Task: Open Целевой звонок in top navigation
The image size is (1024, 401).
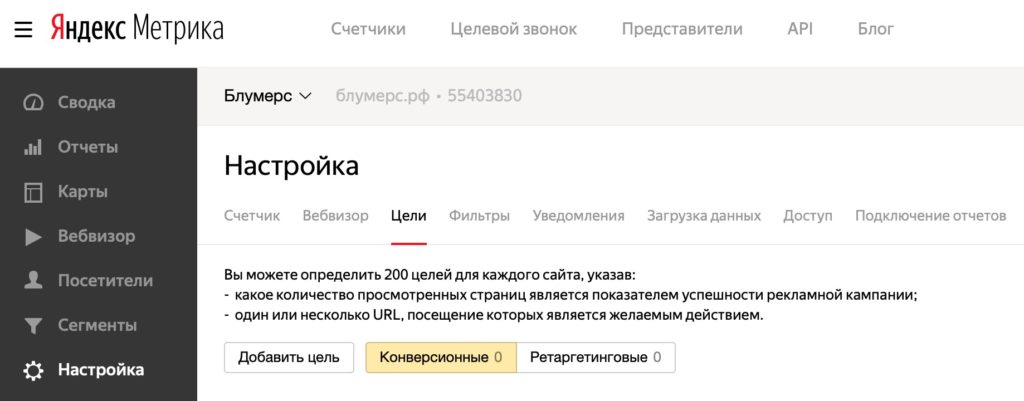Action: point(514,29)
